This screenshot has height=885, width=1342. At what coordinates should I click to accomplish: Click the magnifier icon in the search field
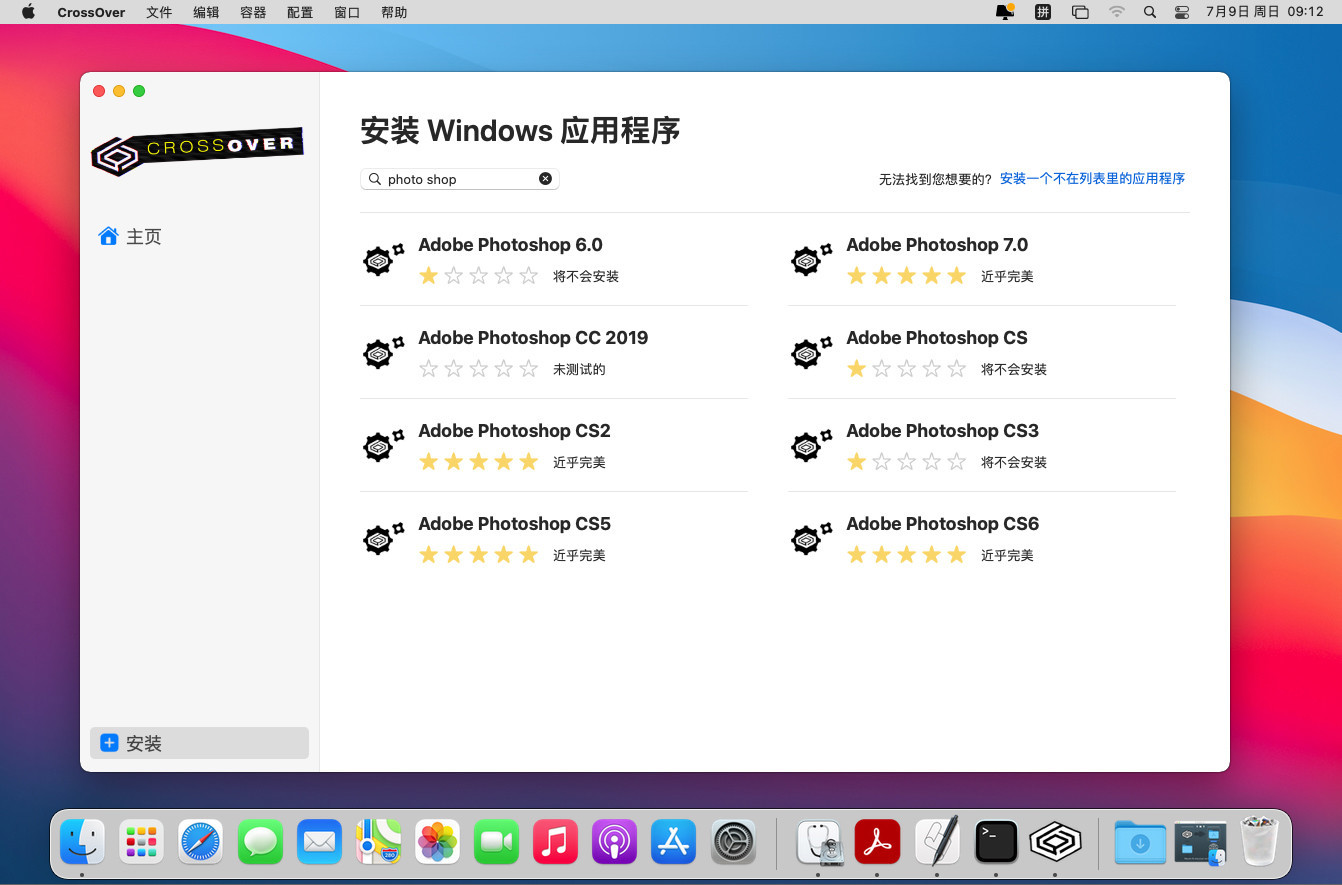[375, 178]
